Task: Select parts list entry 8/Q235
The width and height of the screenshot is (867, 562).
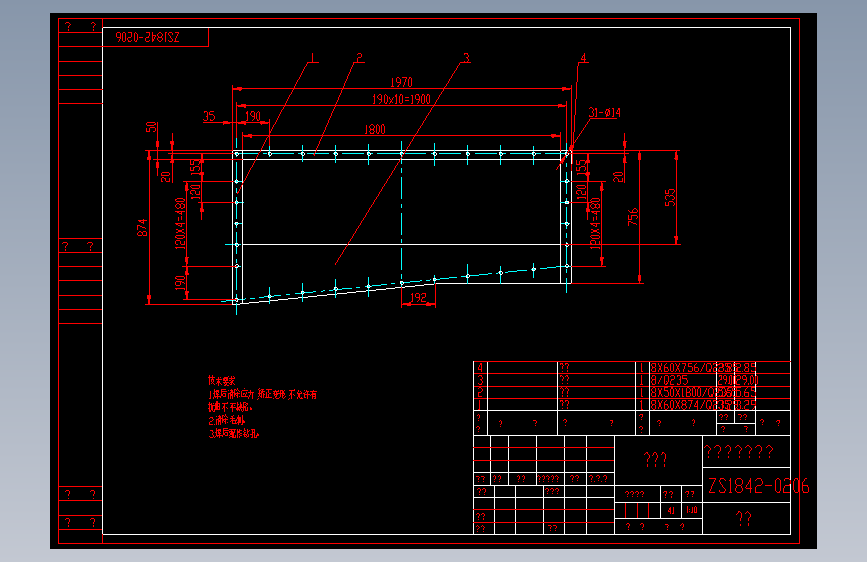Action: click(669, 380)
